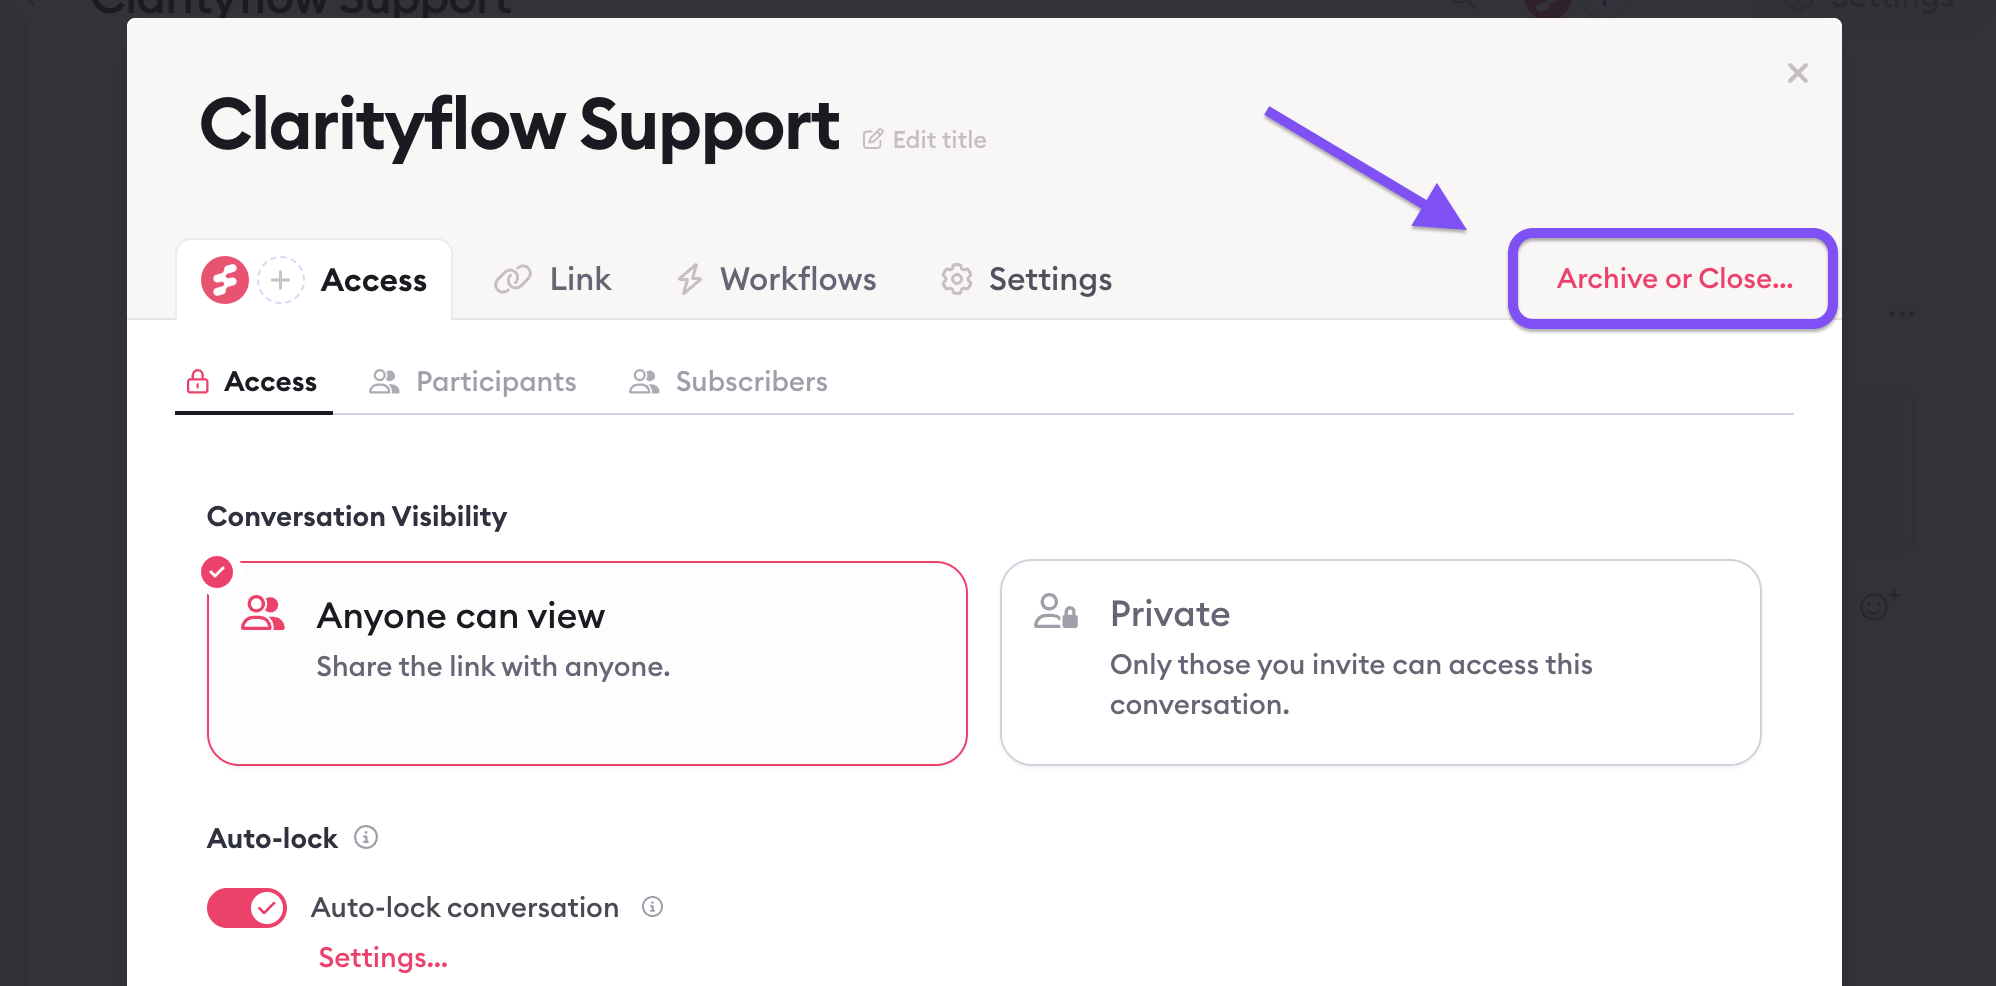Viewport: 1996px width, 986px height.
Task: Disable the Auto-lock conversation toggle
Action: pos(247,908)
